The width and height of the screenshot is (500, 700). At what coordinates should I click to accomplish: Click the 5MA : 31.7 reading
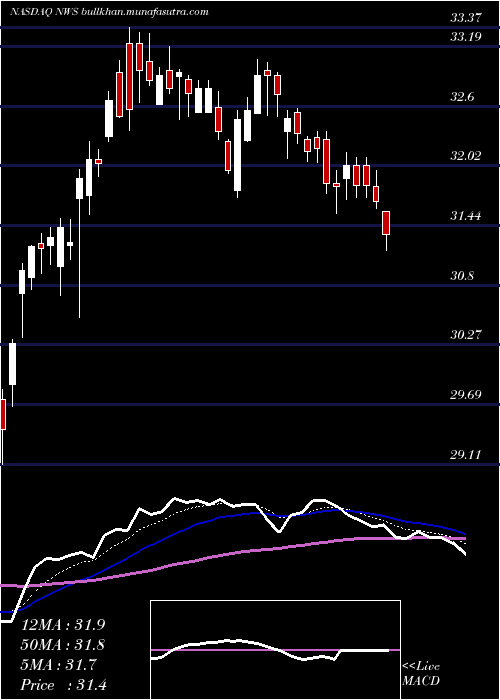tap(58, 665)
